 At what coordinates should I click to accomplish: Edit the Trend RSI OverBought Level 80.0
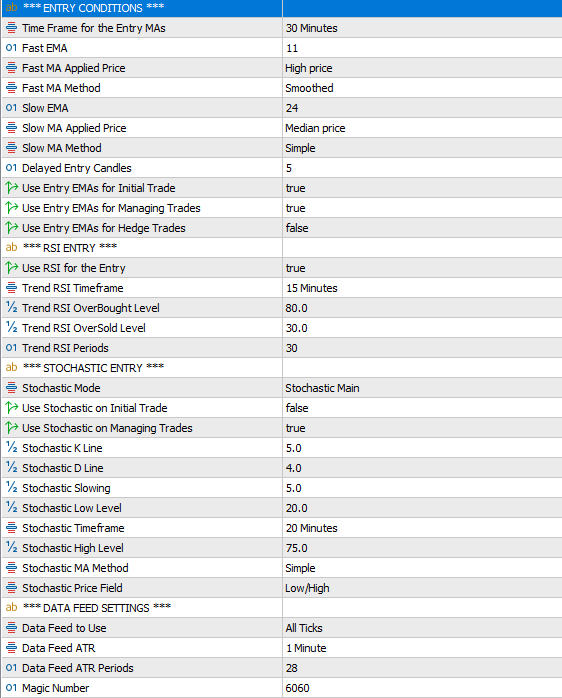pos(422,308)
